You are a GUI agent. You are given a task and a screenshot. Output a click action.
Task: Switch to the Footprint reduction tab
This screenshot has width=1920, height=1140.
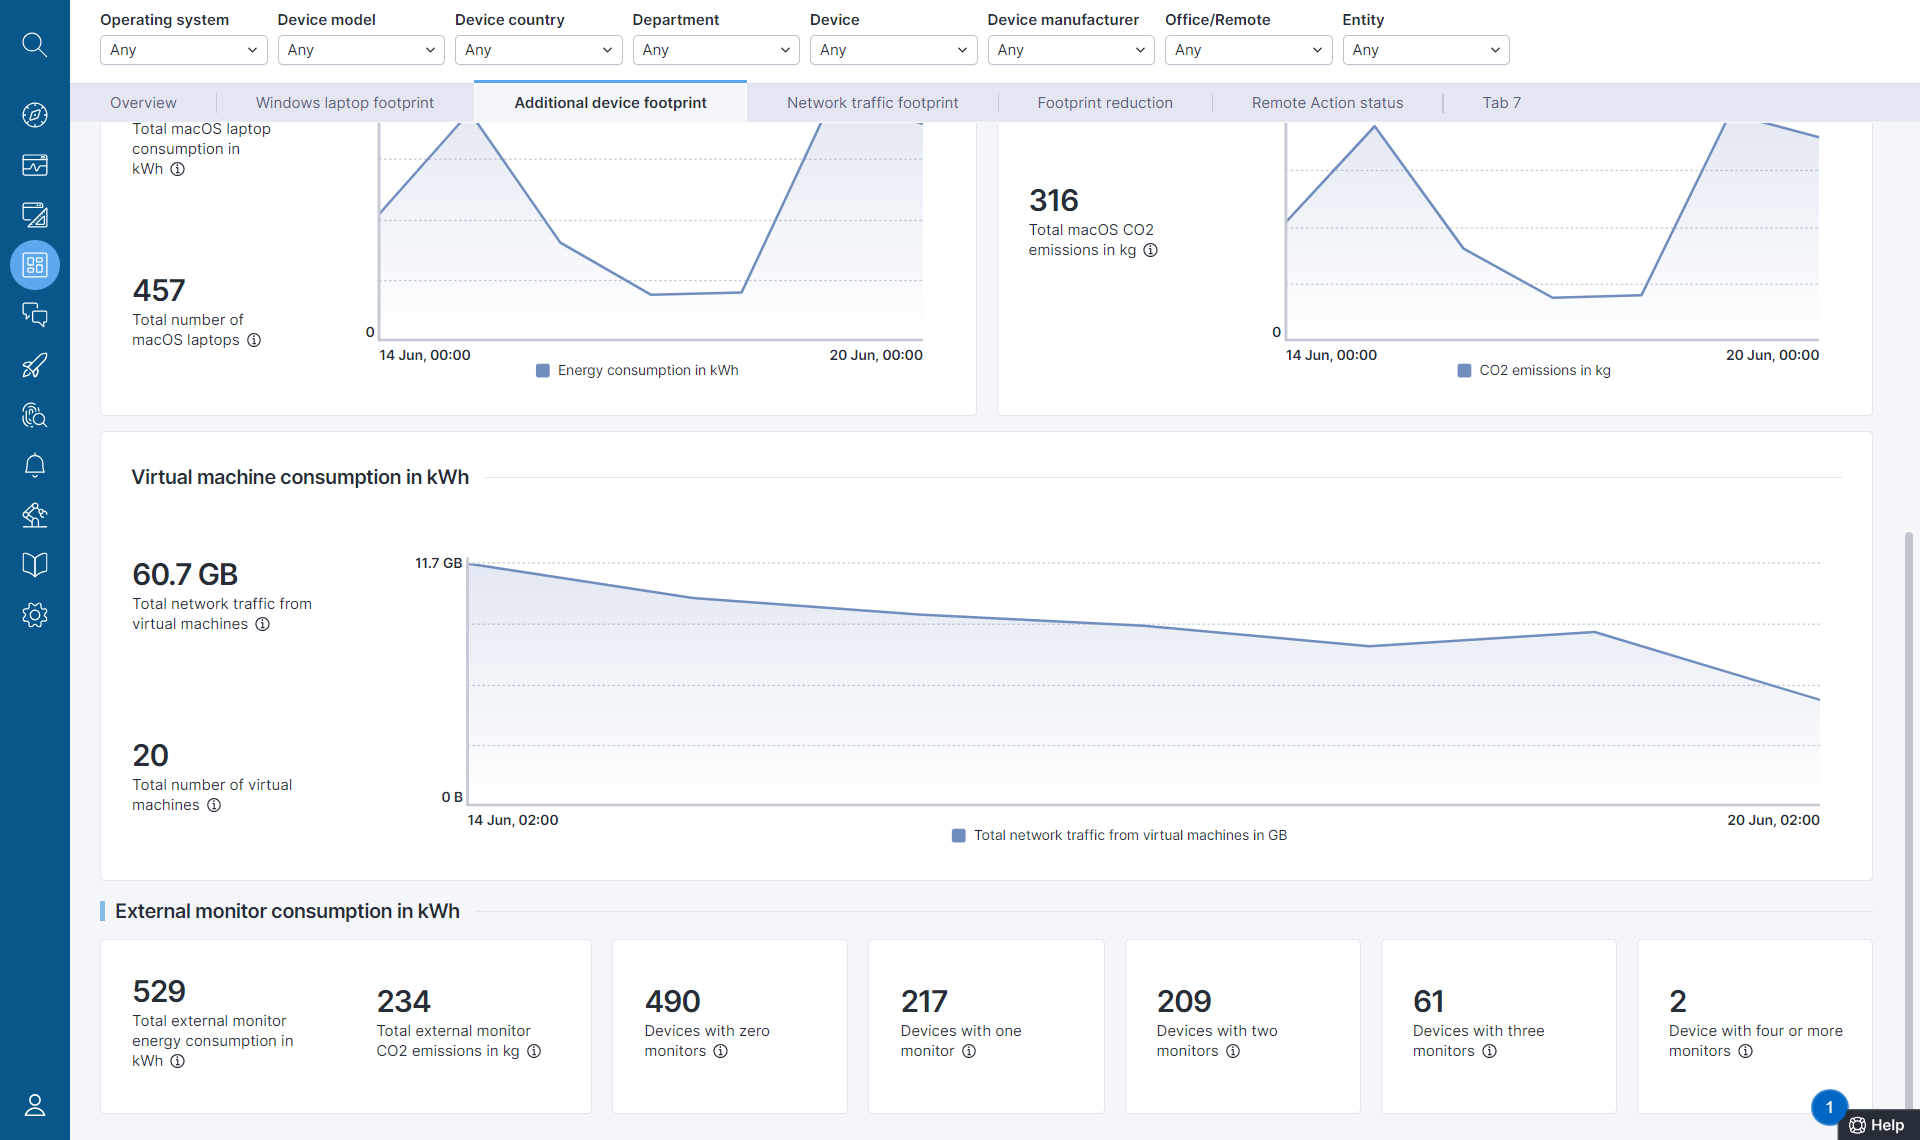[1104, 103]
